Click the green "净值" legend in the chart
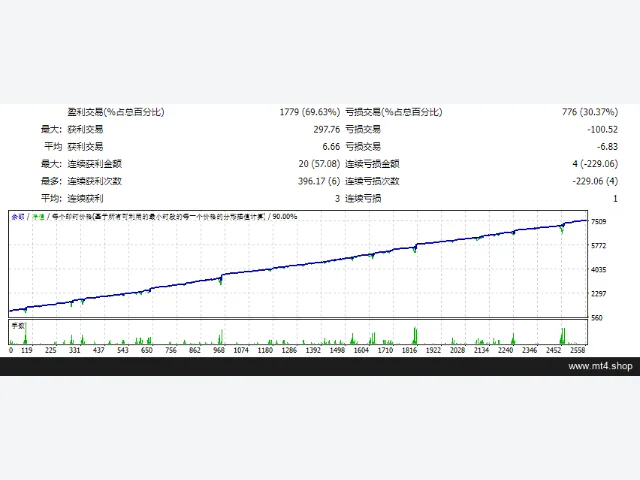The image size is (640, 480). (38, 217)
